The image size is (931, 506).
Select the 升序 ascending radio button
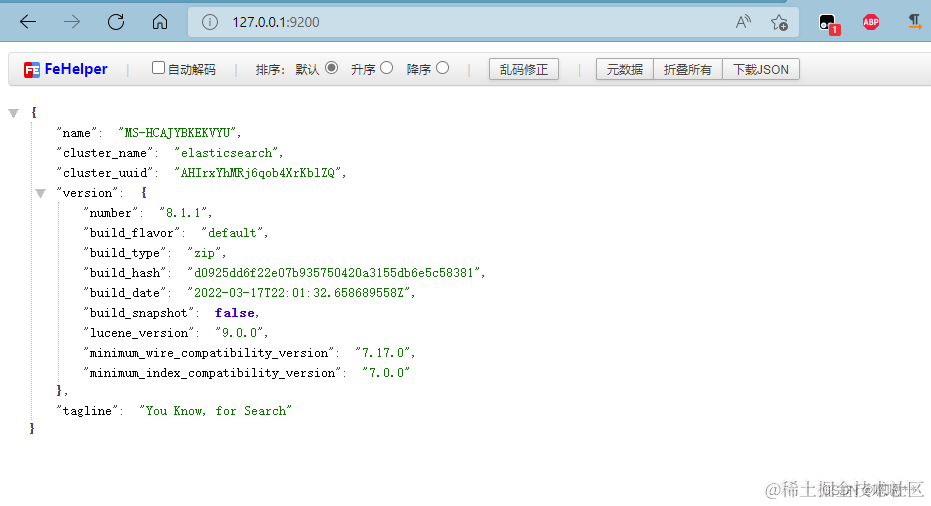tap(387, 68)
